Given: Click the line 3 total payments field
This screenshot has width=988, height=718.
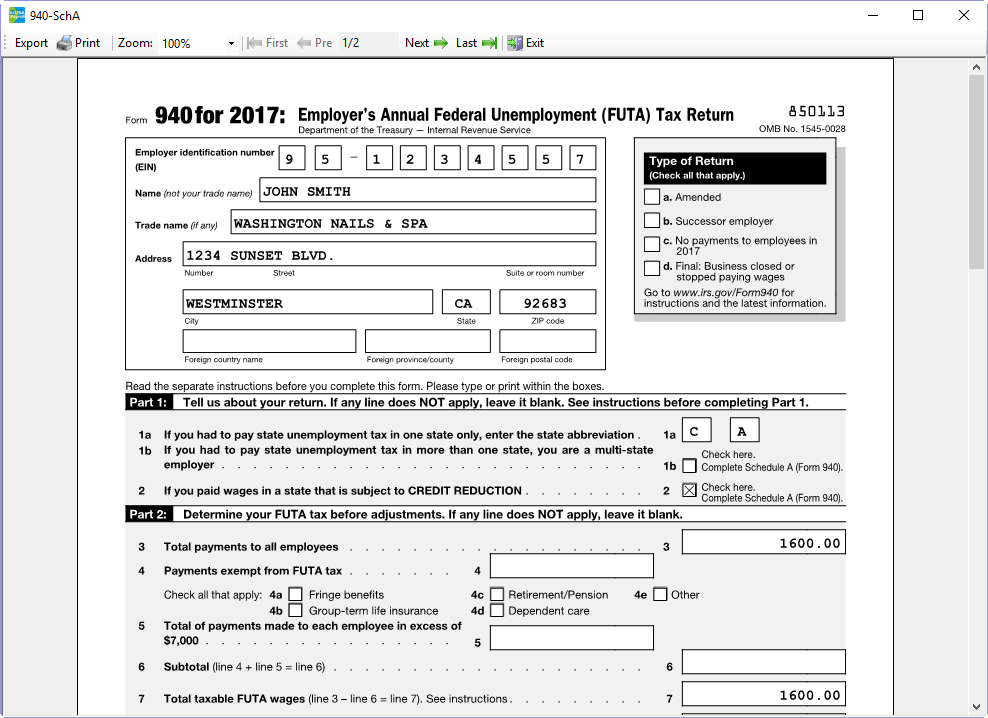Looking at the screenshot, I should 763,543.
